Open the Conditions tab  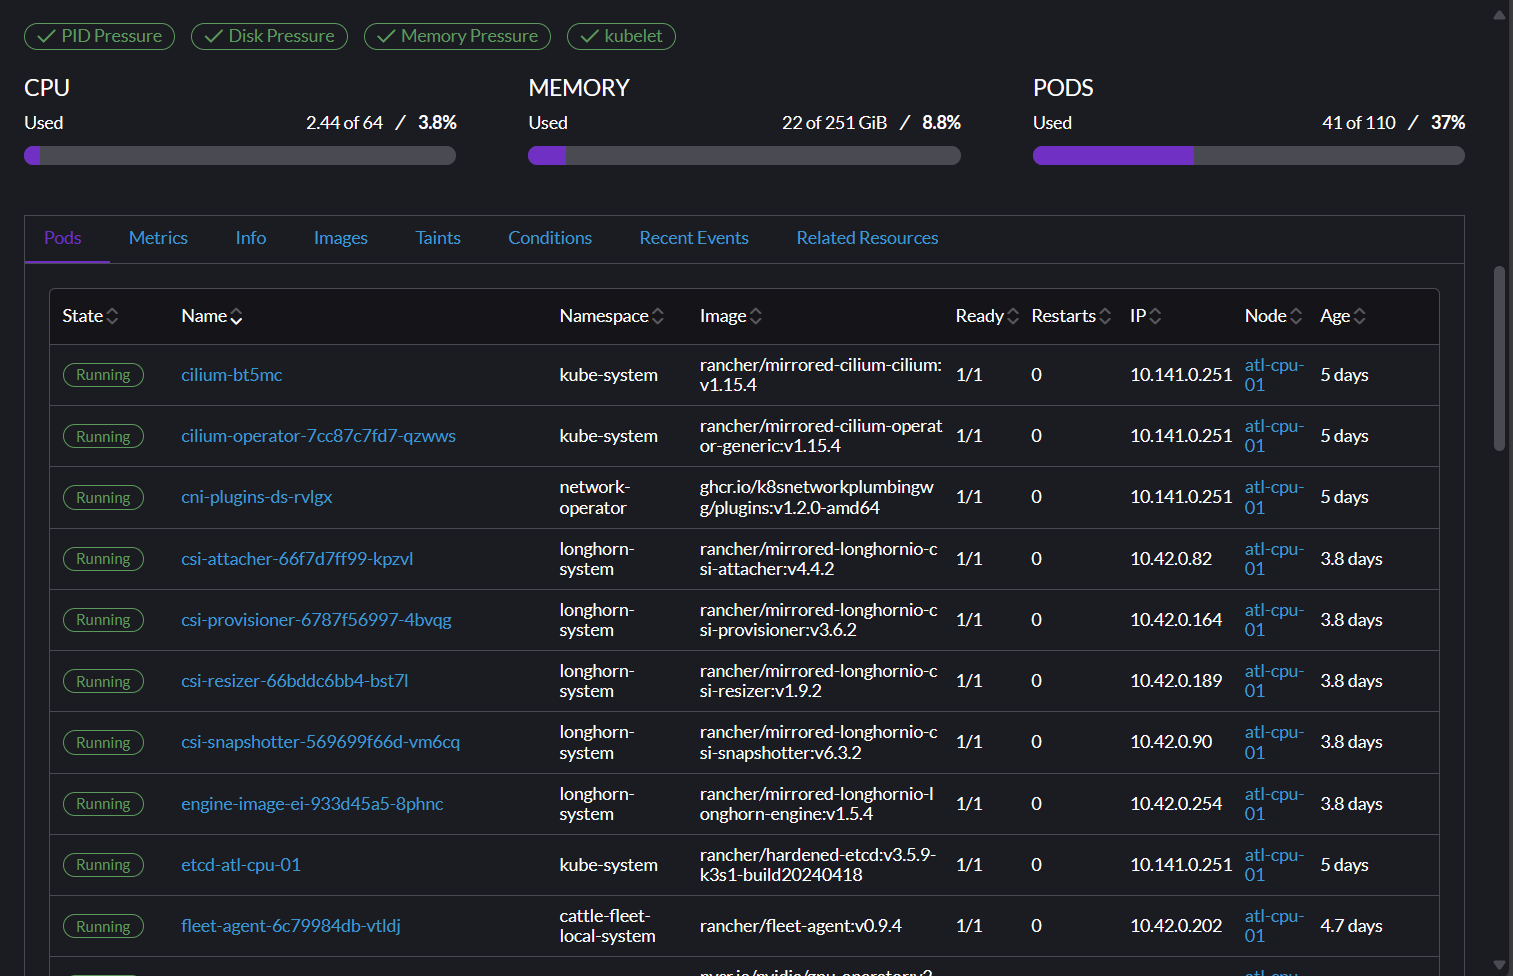[x=549, y=238]
